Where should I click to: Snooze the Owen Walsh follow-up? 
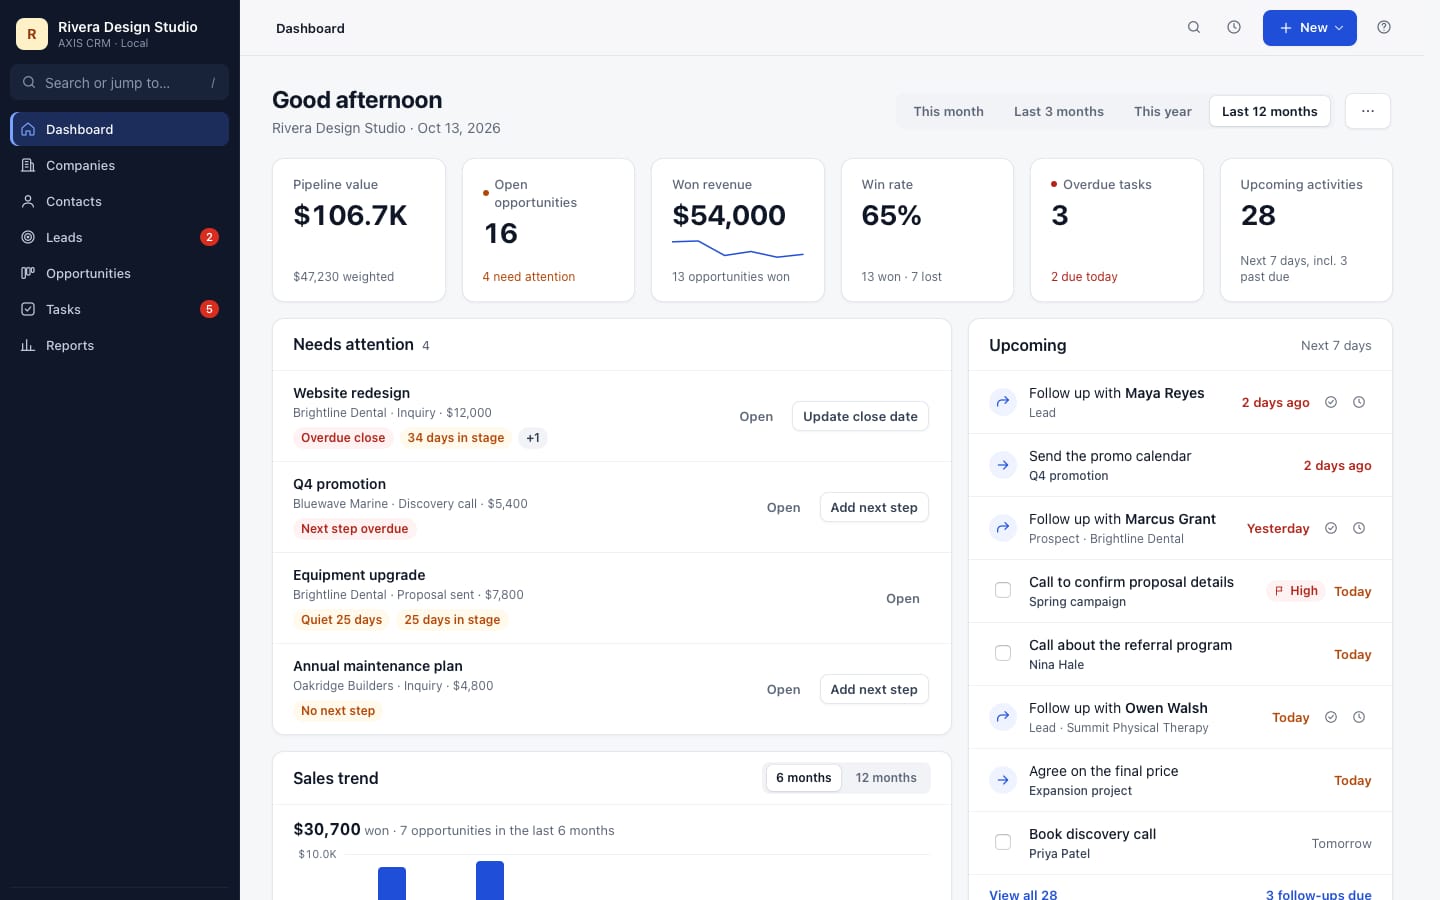(1359, 717)
